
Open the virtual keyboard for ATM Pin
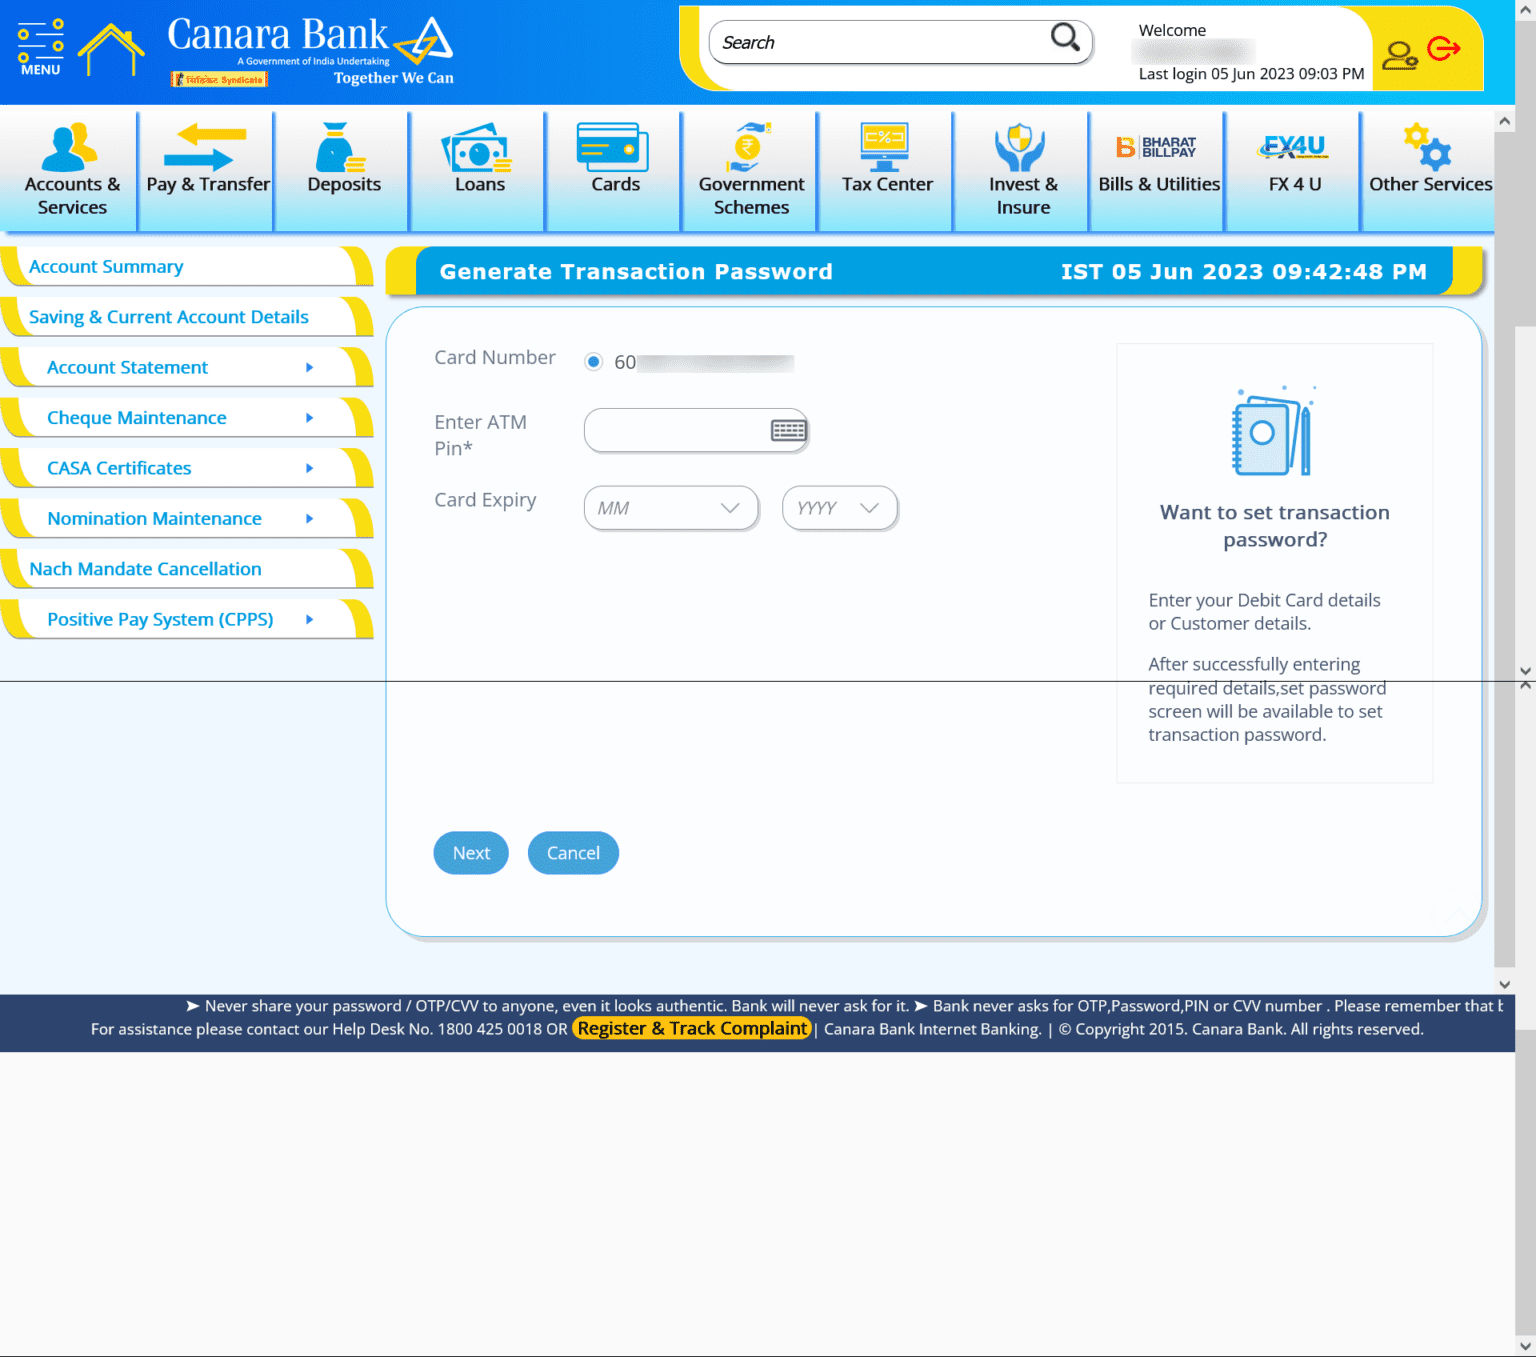pyautogui.click(x=788, y=430)
